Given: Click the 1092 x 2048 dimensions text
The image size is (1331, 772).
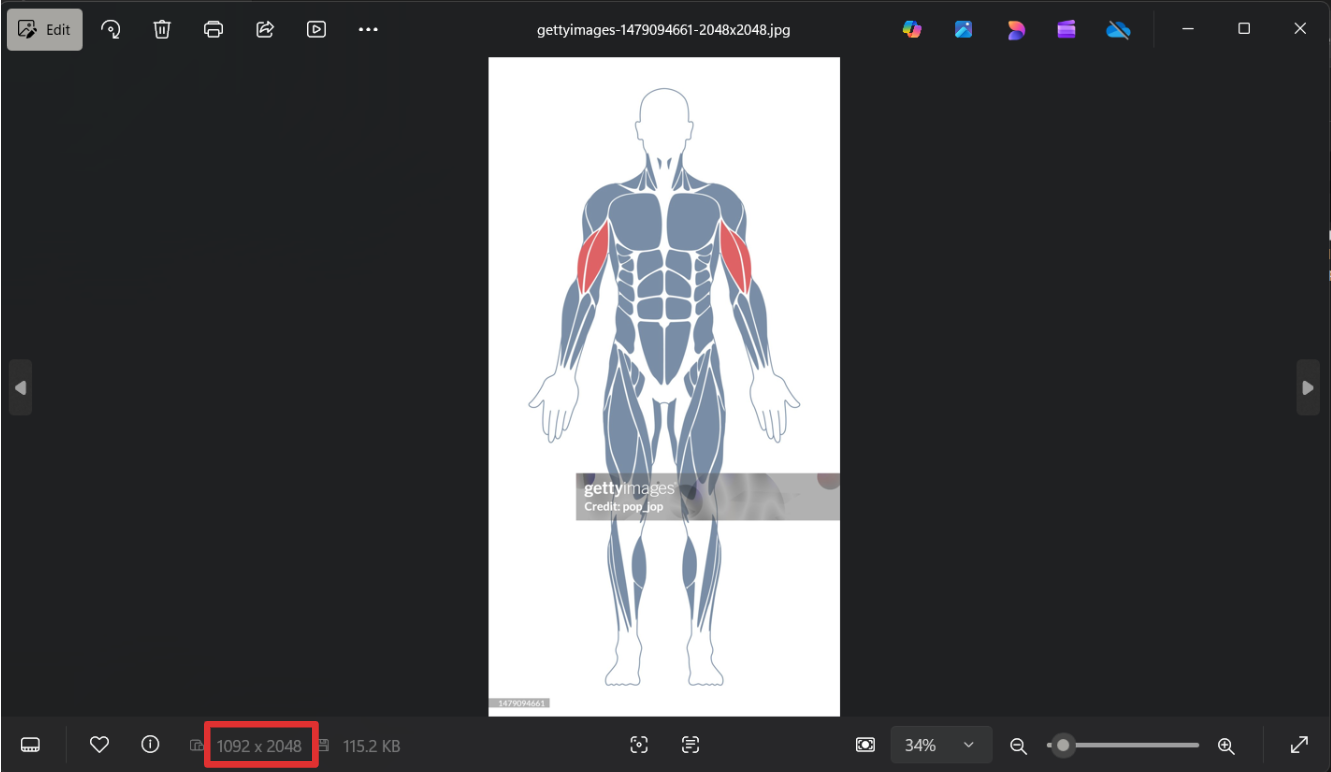Looking at the screenshot, I should click(259, 746).
